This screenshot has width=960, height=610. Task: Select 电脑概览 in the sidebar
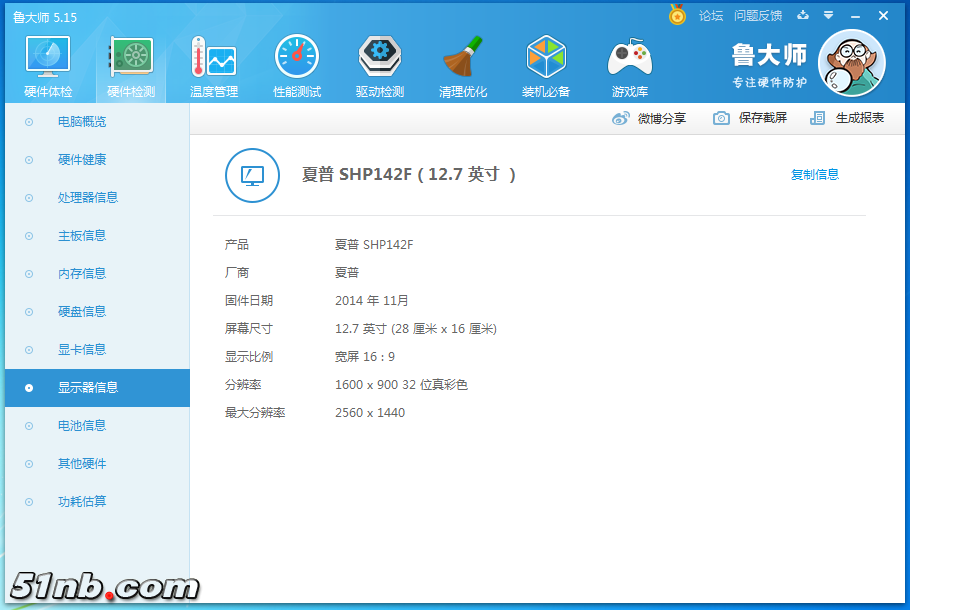click(x=82, y=122)
